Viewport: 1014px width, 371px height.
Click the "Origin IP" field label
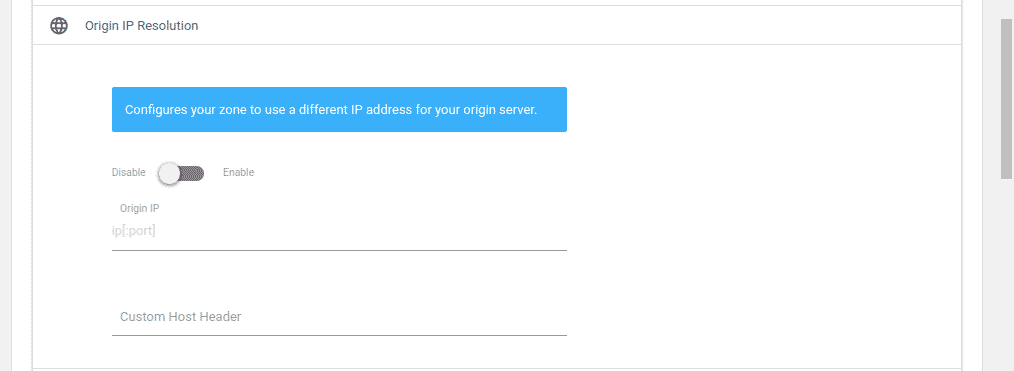pos(140,208)
